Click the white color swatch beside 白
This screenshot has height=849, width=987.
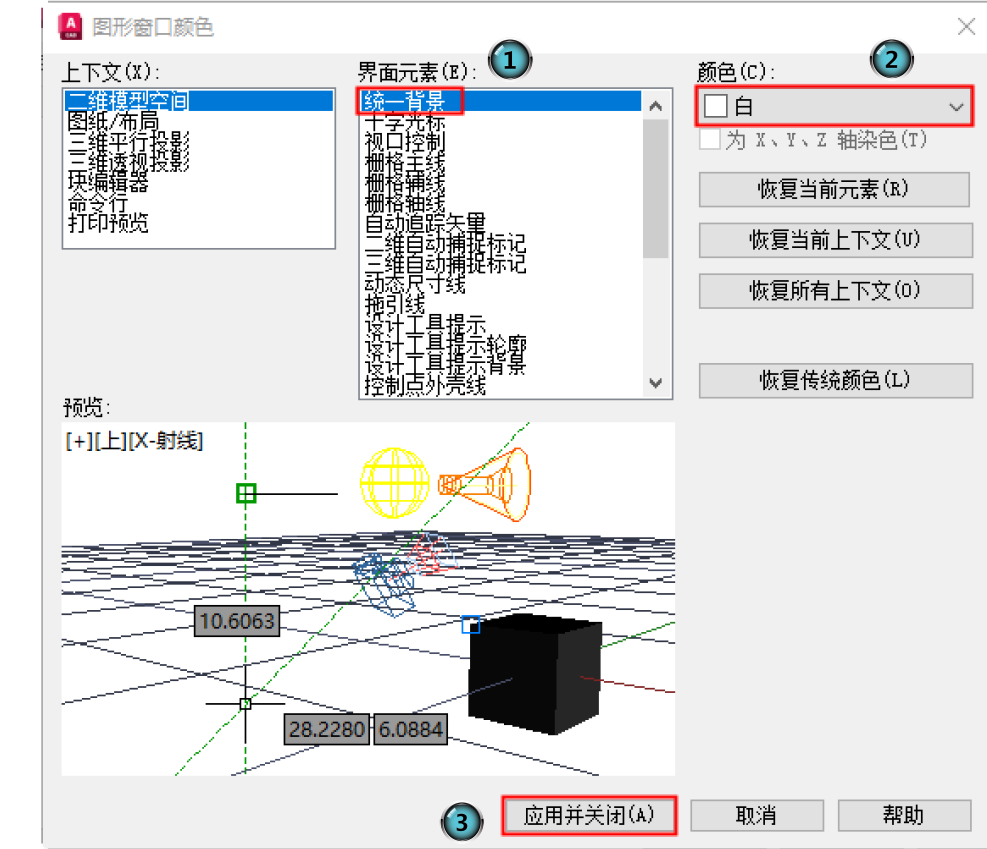[x=715, y=106]
